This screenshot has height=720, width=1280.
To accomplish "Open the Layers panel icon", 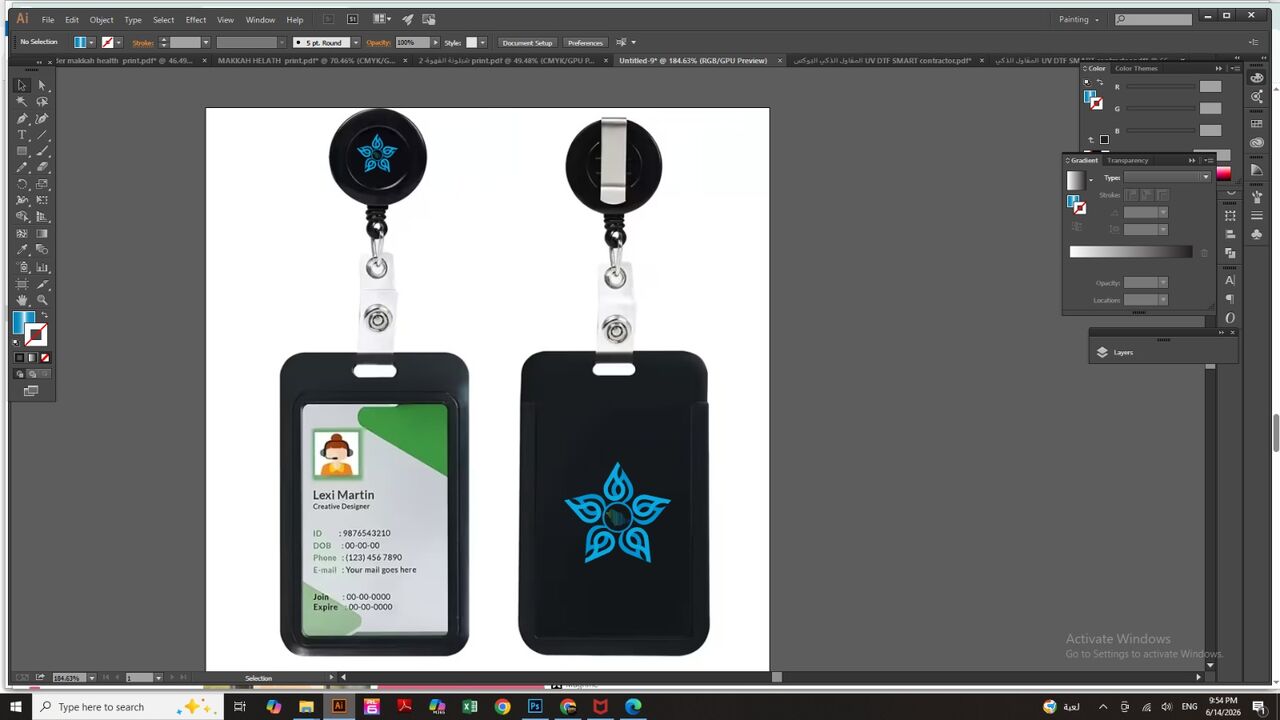I will [1102, 352].
